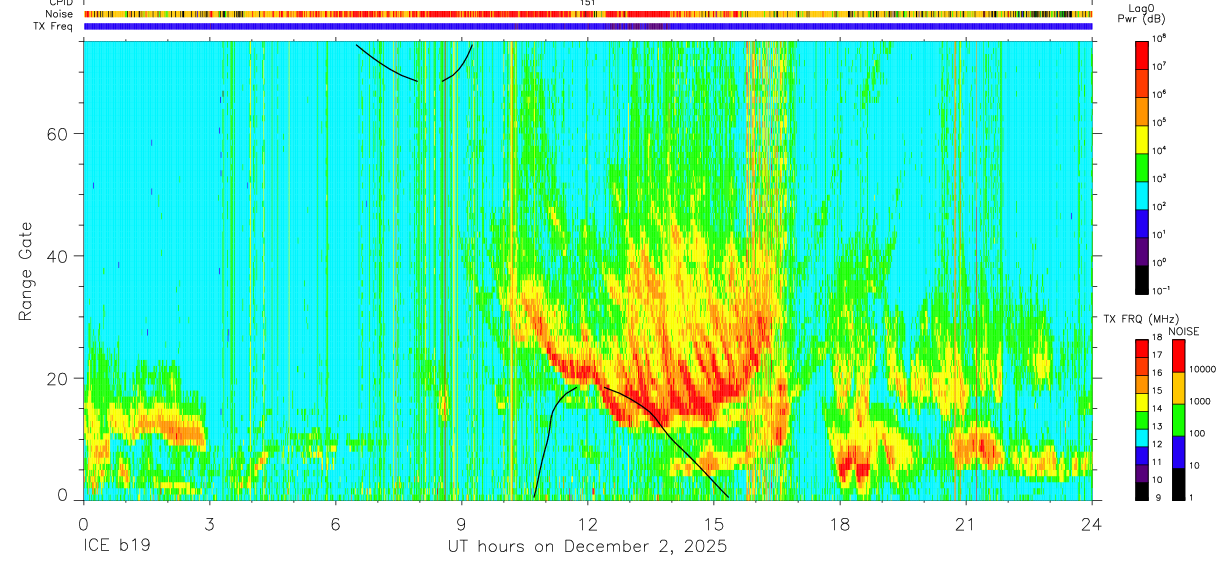Click the green segment of the NOISE color bar

(1178, 420)
